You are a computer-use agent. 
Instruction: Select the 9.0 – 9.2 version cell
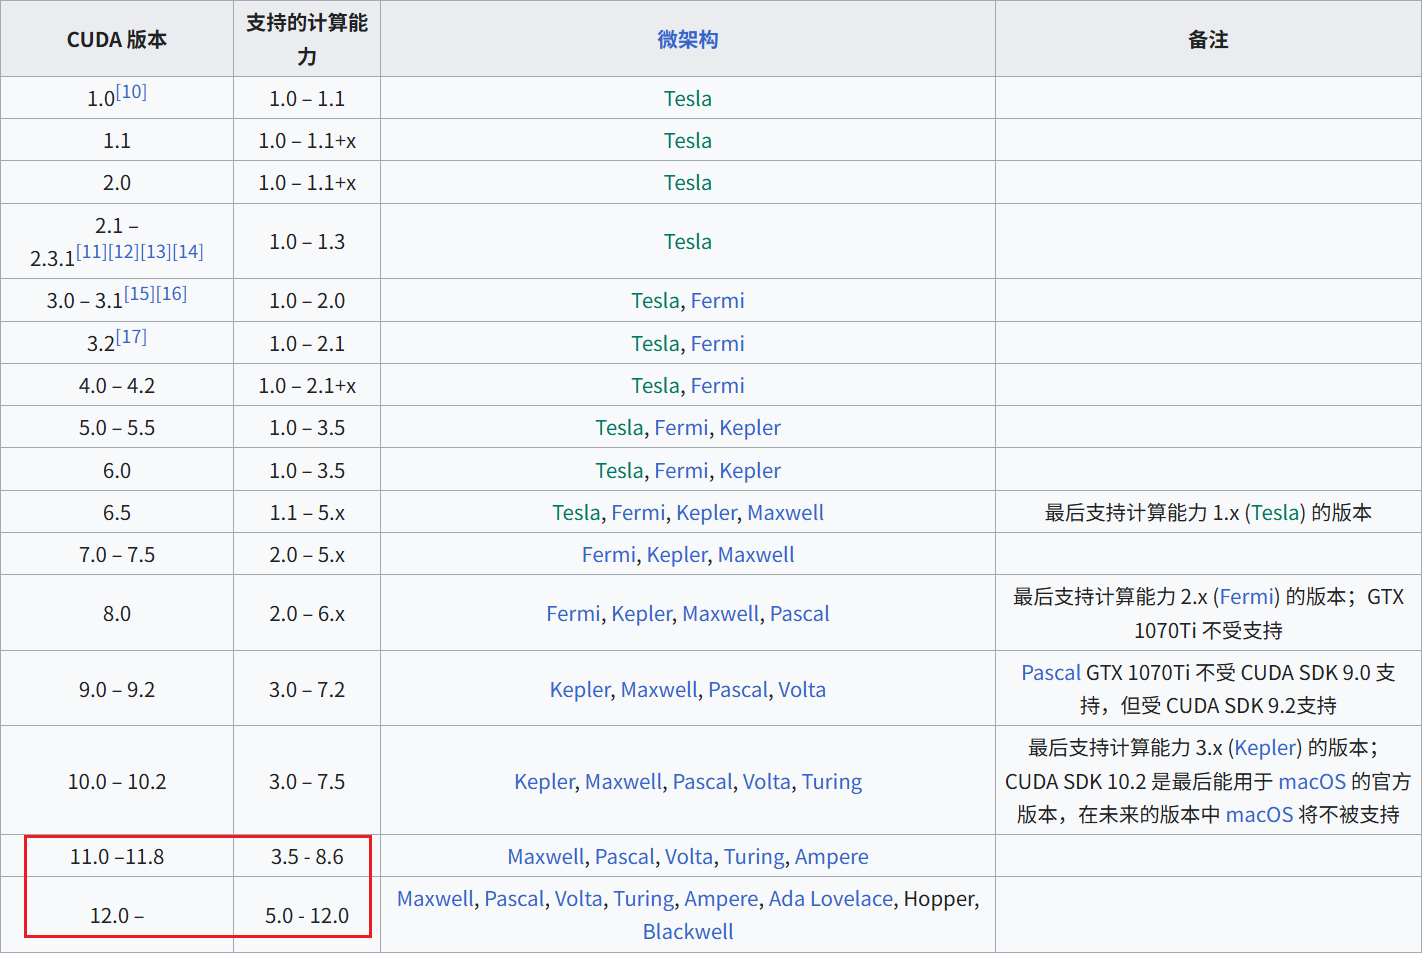pyautogui.click(x=117, y=689)
